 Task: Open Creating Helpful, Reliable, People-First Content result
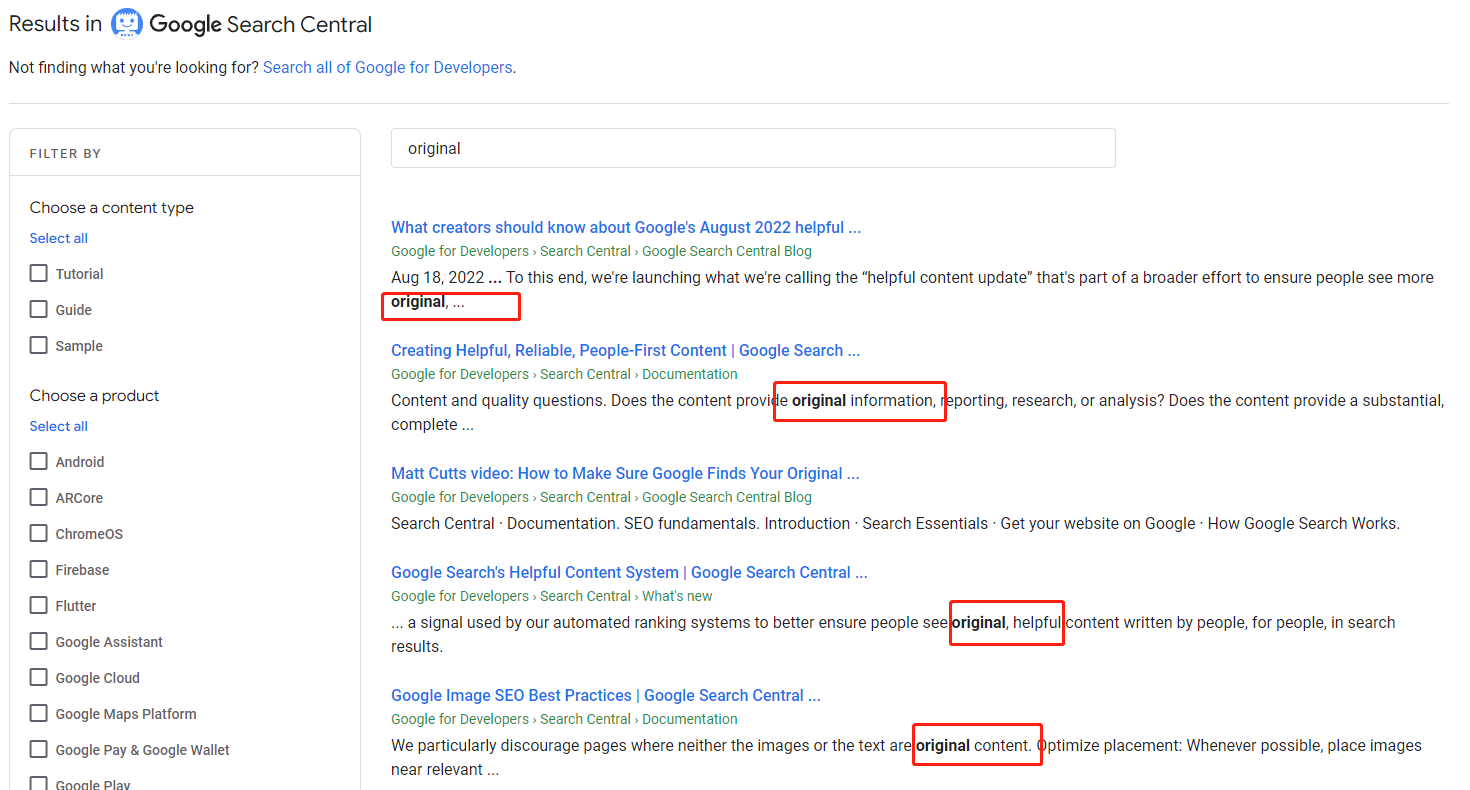pos(625,351)
